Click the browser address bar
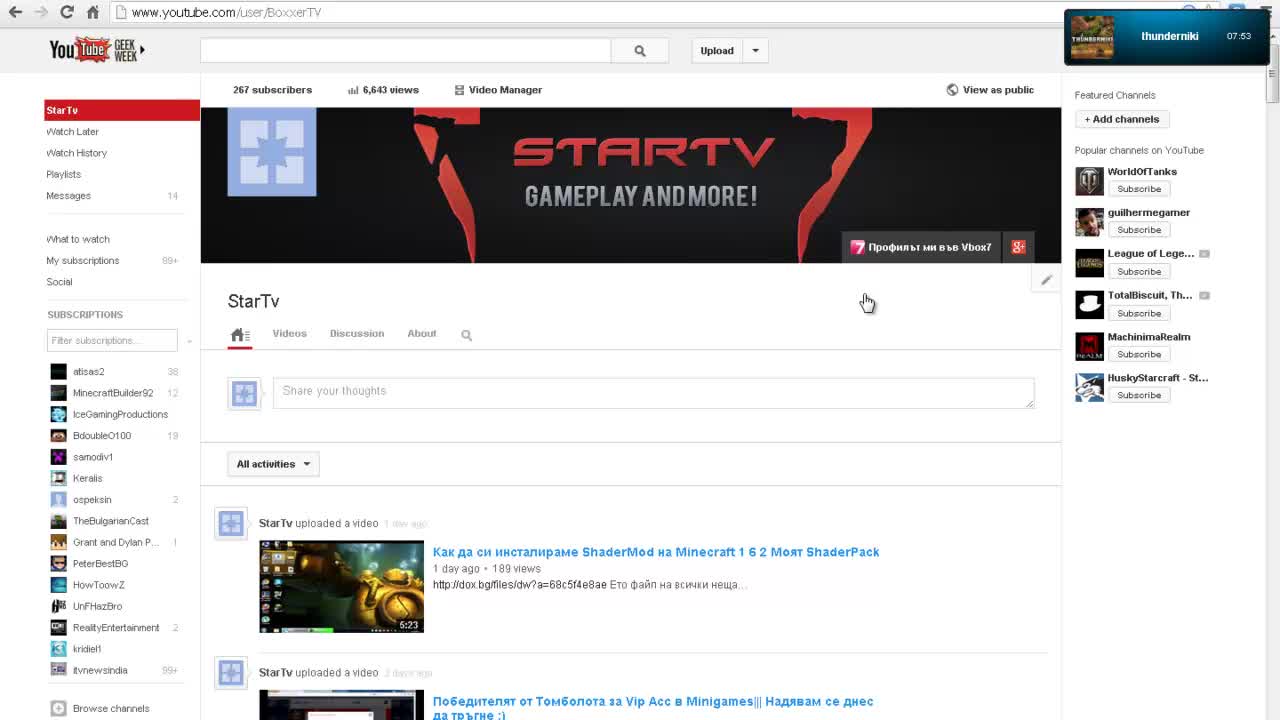Screen dimensions: 1280x720 point(590,12)
